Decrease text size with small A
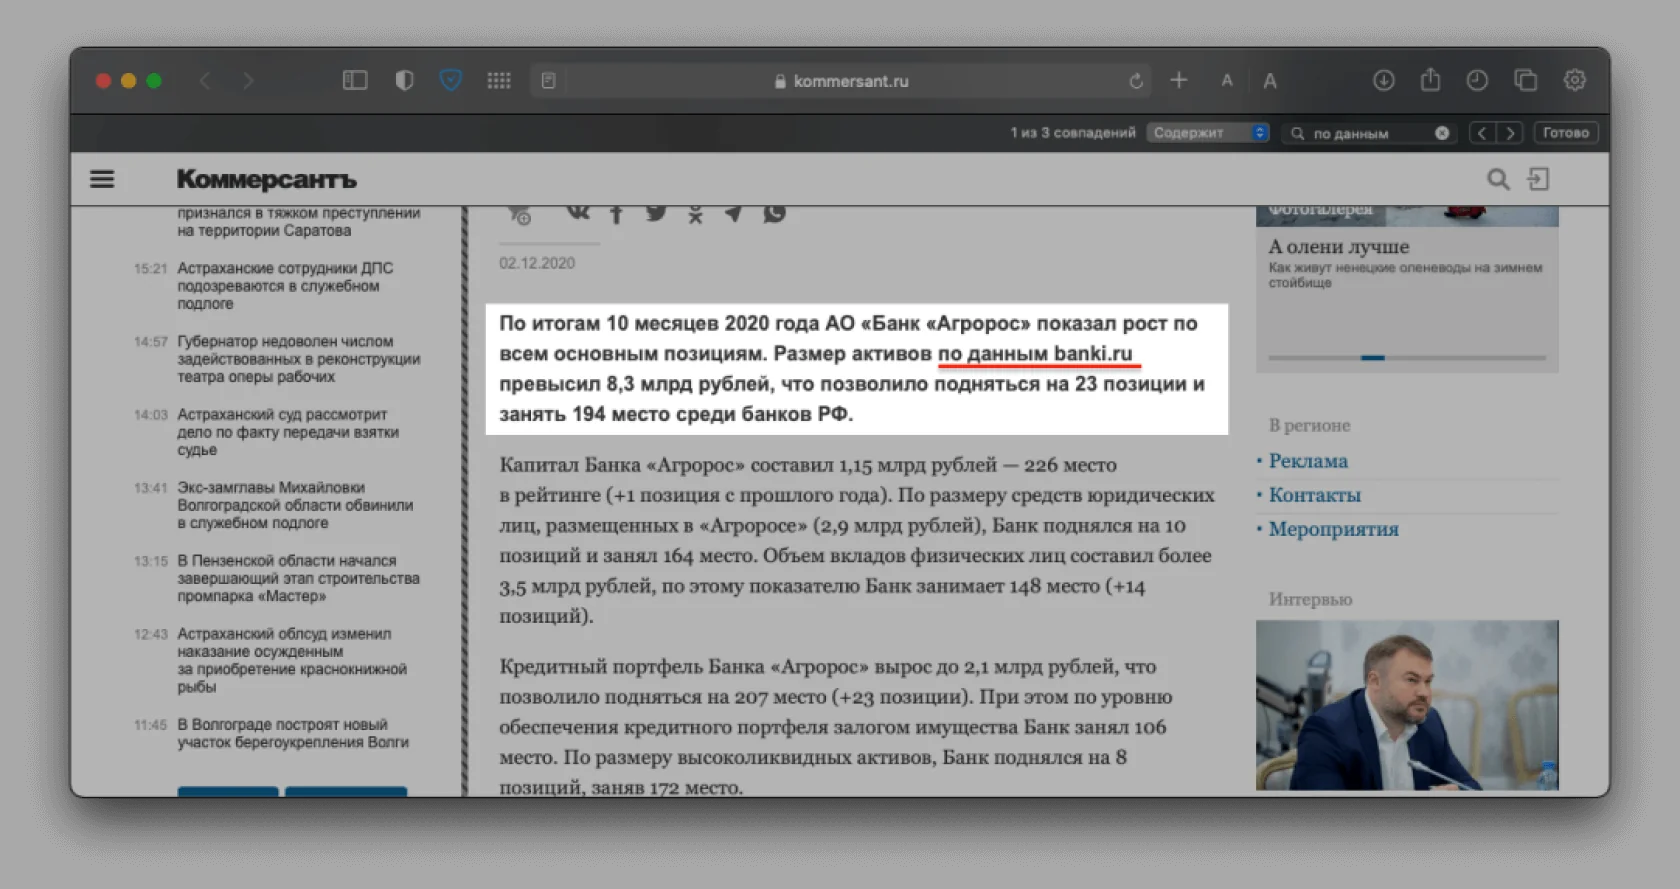The height and width of the screenshot is (889, 1680). tap(1227, 81)
